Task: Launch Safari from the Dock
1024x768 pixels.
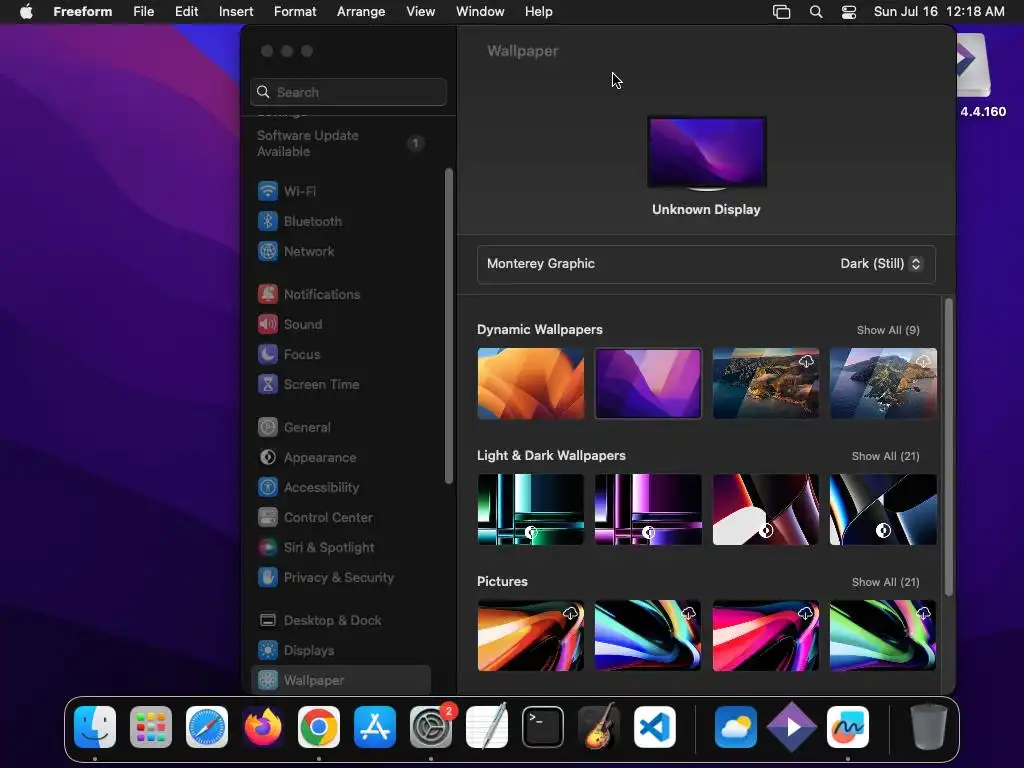Action: pyautogui.click(x=207, y=727)
